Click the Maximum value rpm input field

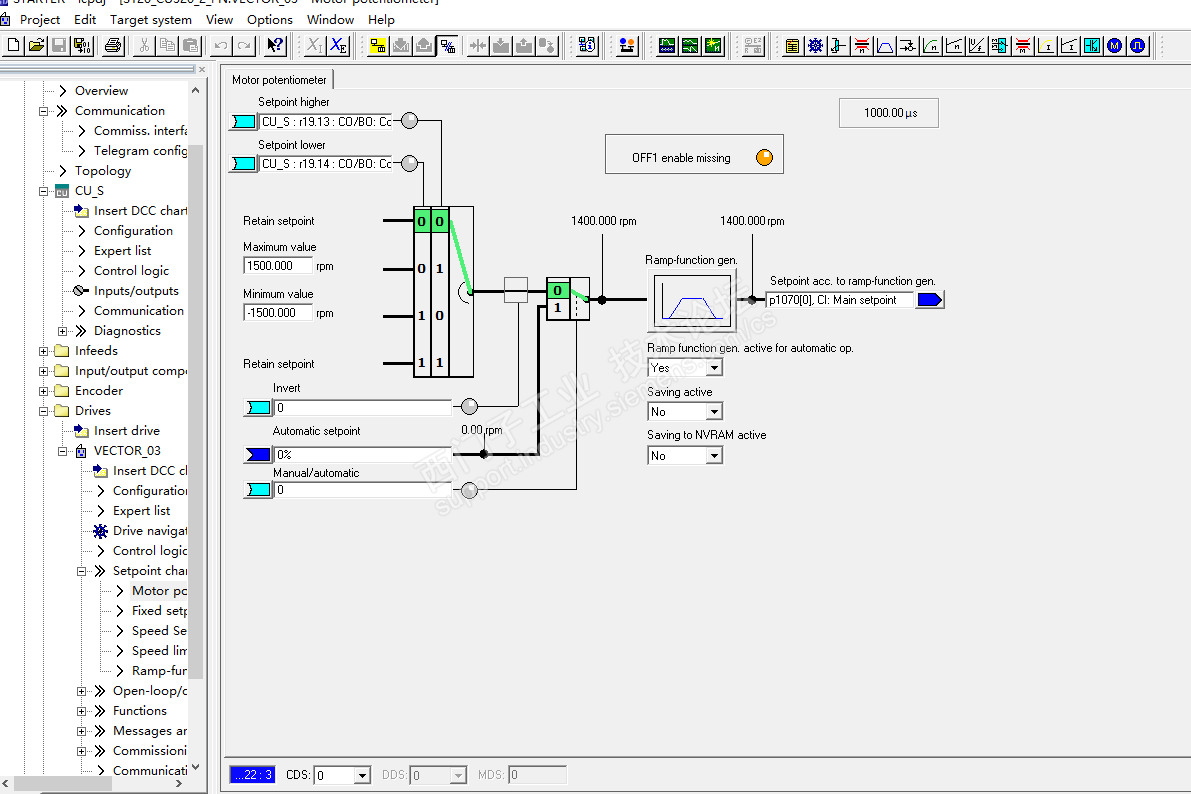278,266
